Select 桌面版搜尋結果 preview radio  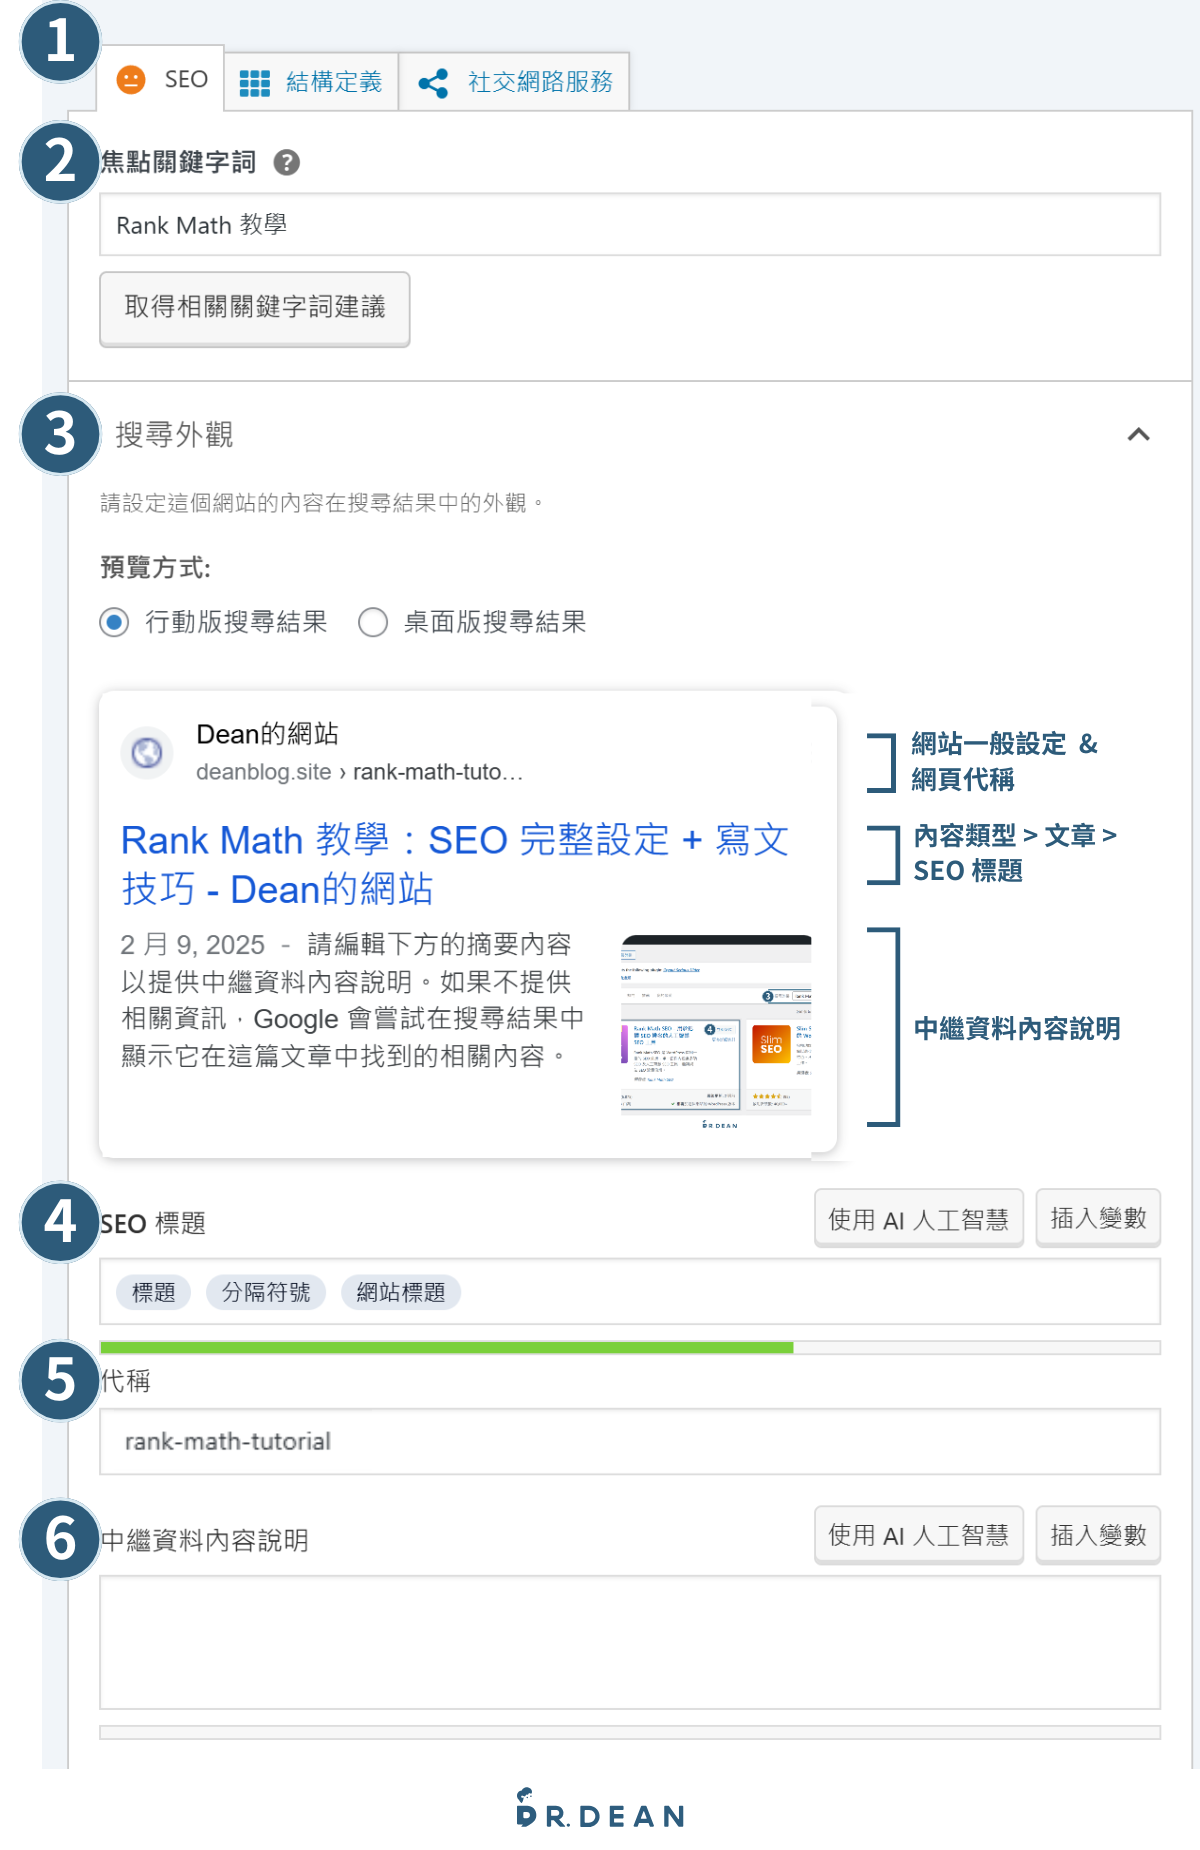(373, 622)
